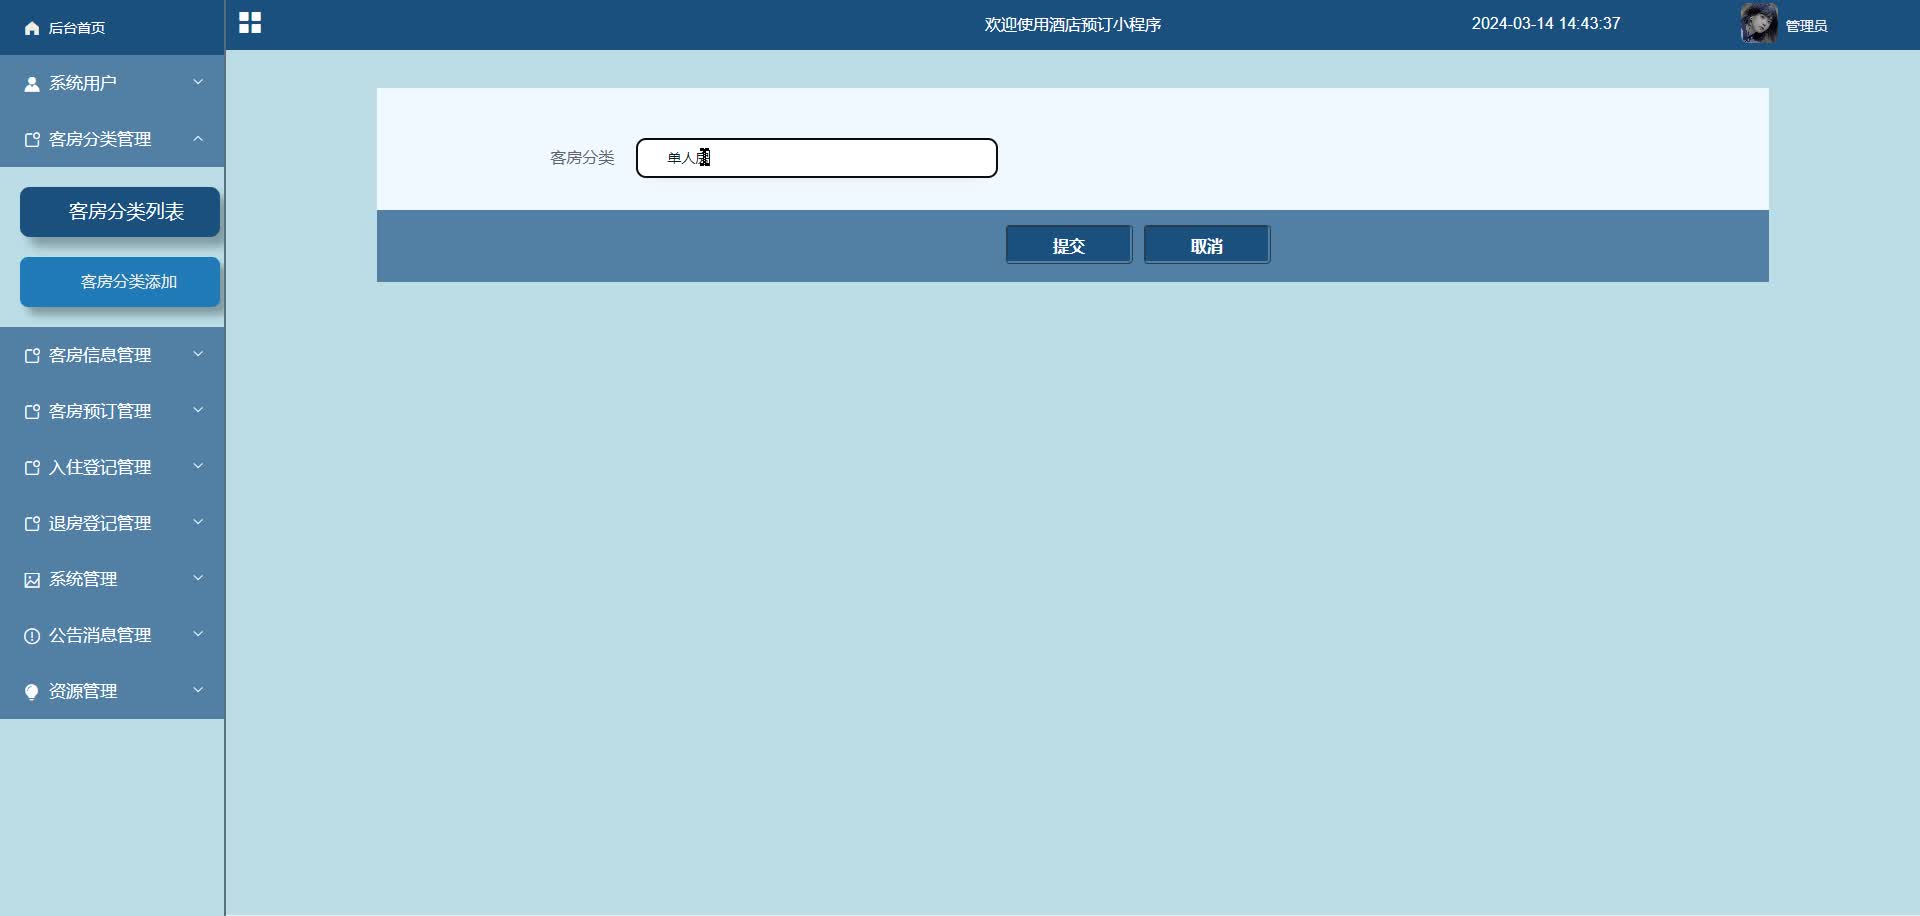This screenshot has width=1920, height=916.
Task: Expand the 客房信息管理 chevron
Action: (198, 354)
